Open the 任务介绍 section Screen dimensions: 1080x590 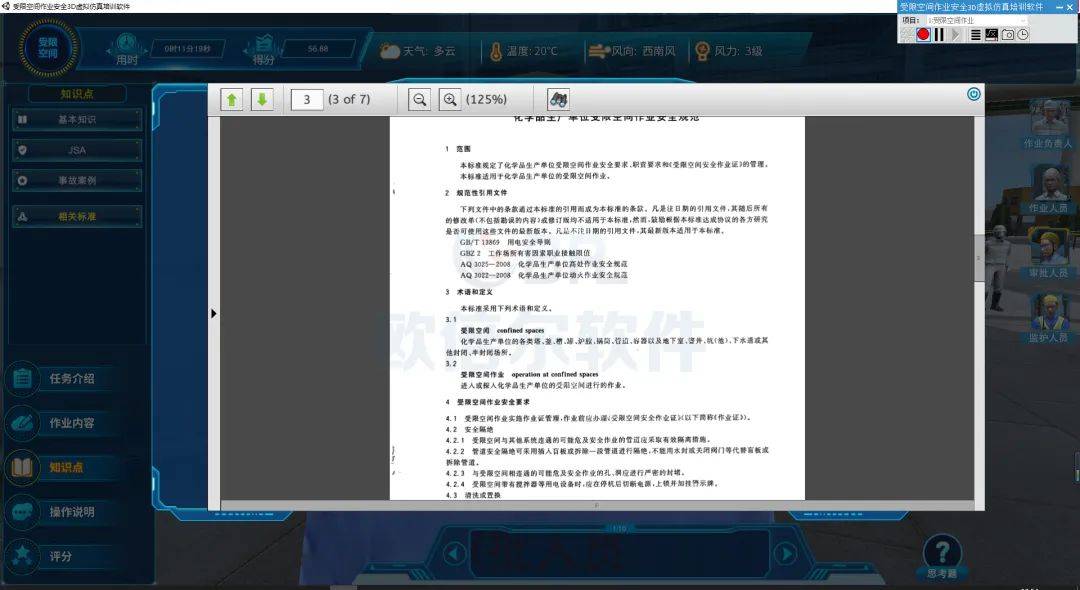tap(72, 379)
